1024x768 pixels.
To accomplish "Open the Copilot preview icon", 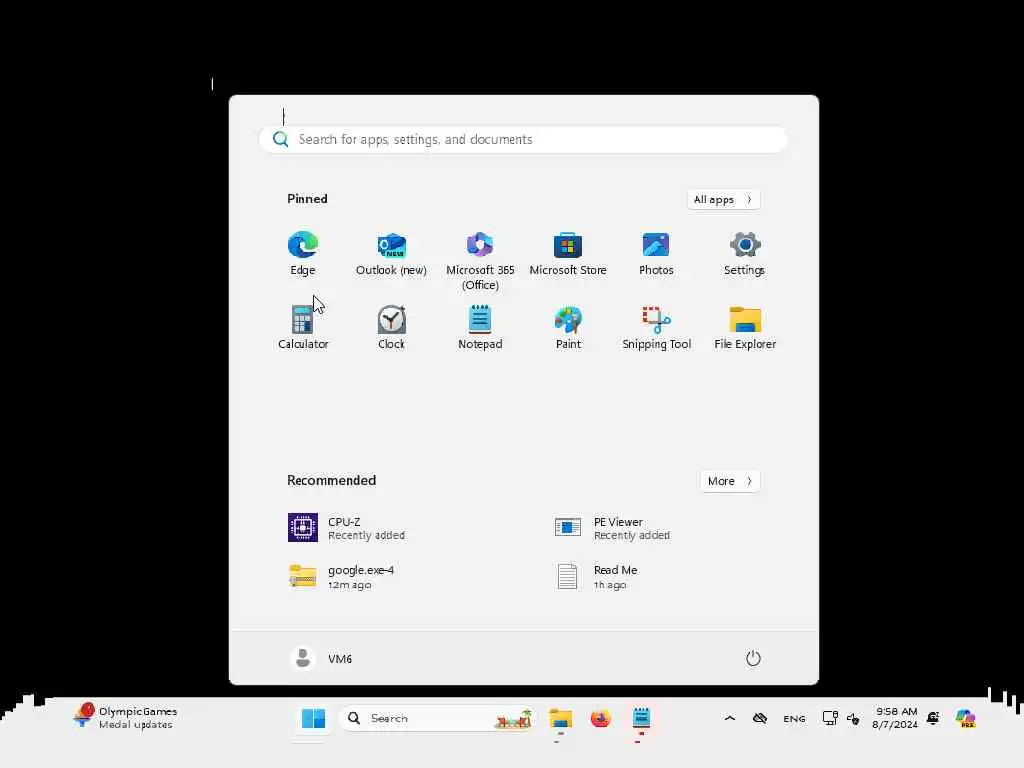I will (x=965, y=718).
